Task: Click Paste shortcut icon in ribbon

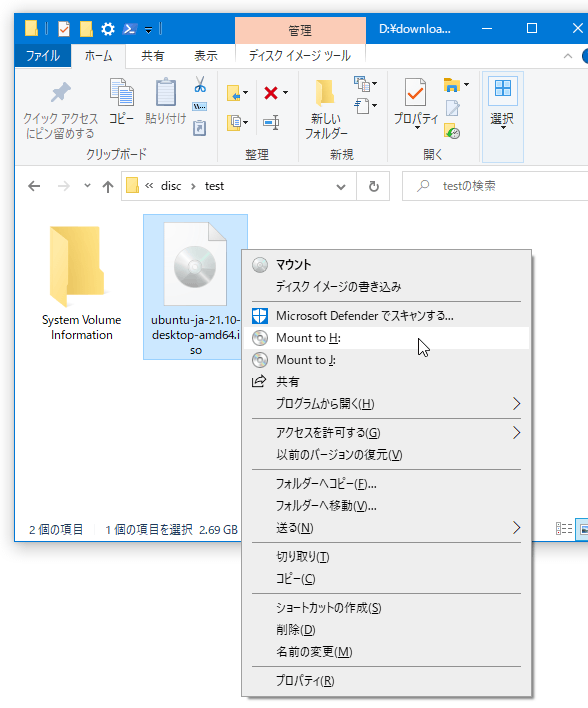Action: tap(200, 128)
